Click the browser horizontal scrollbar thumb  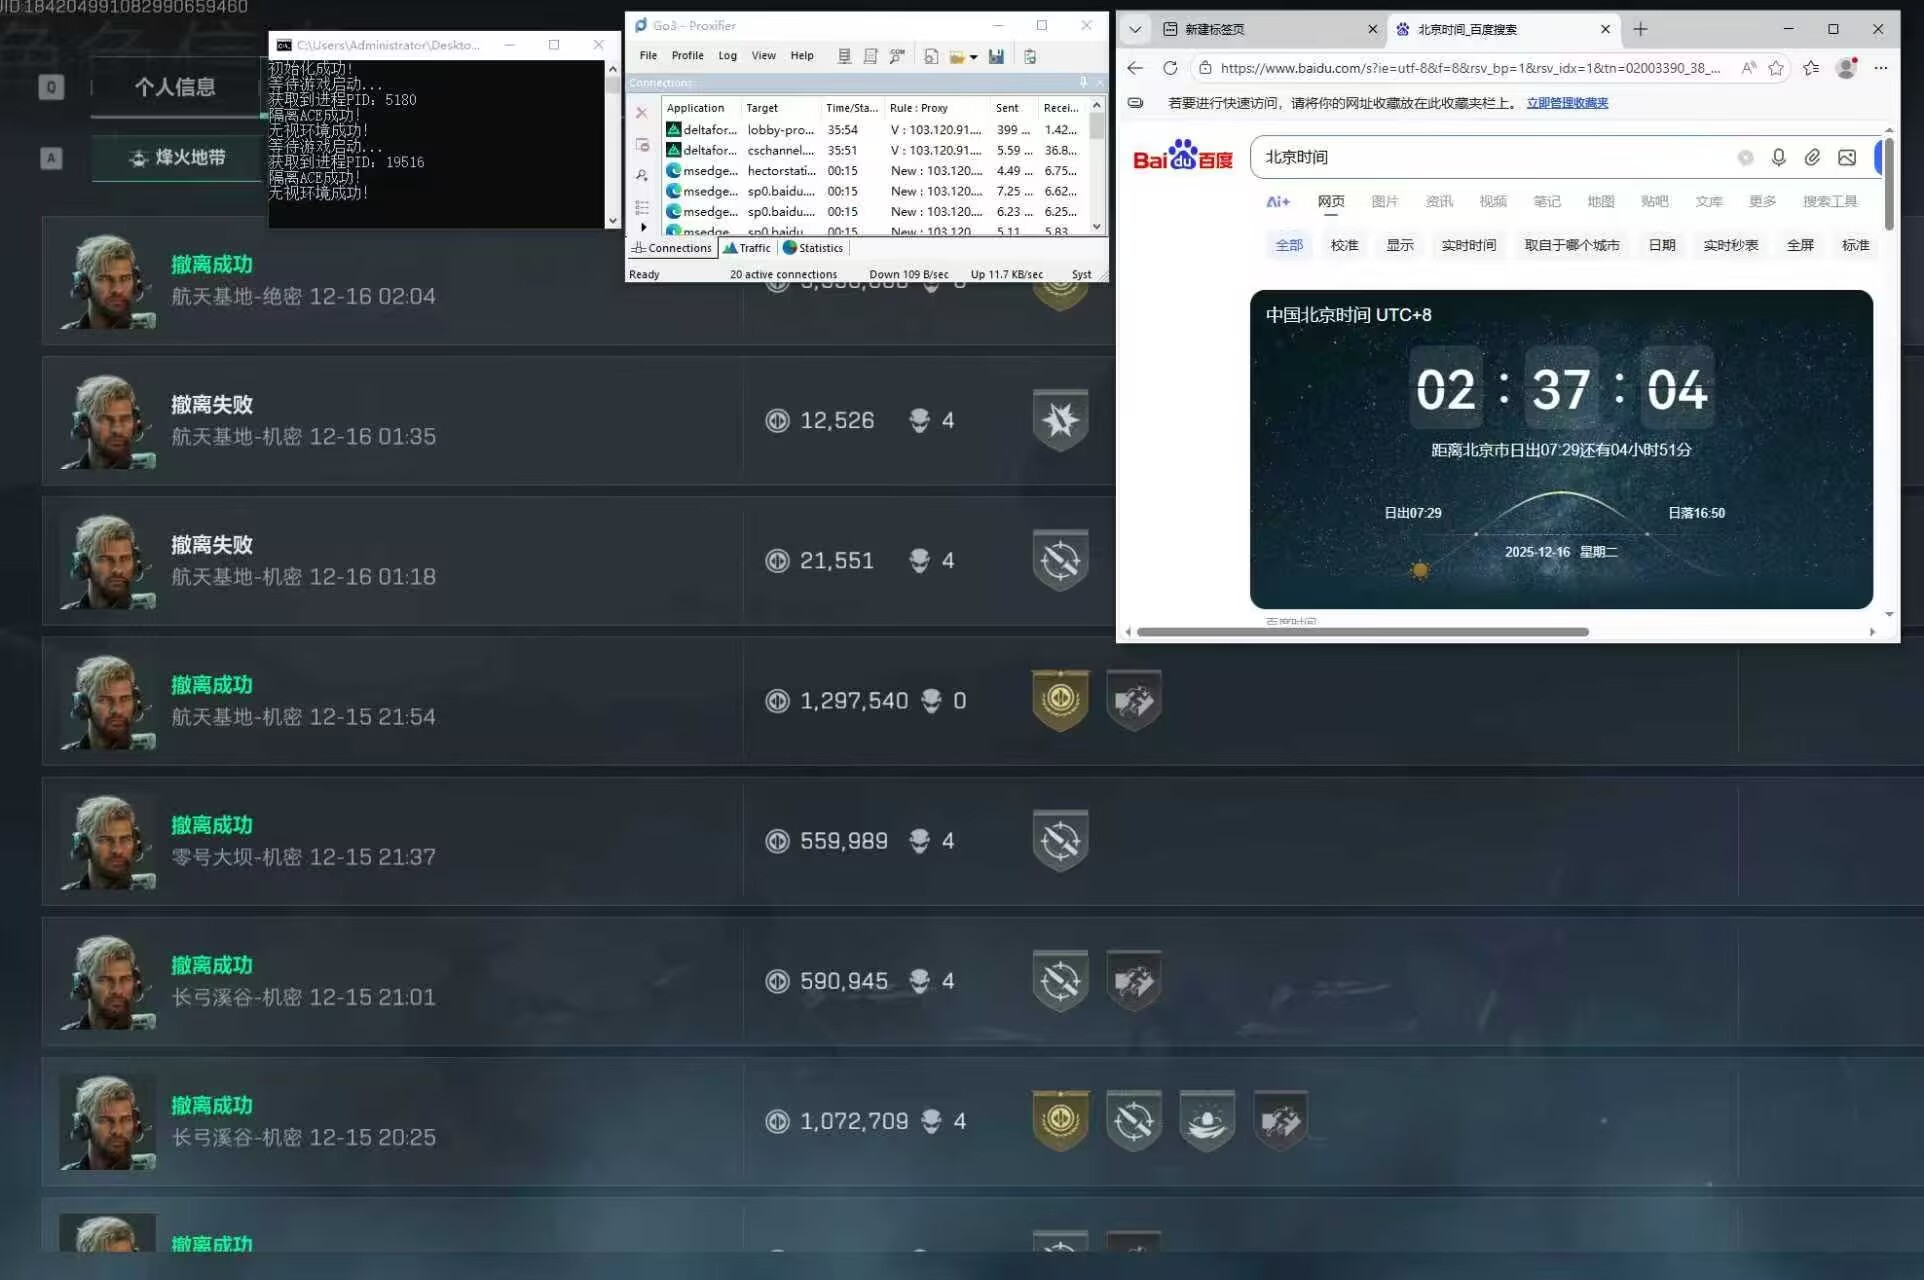coord(1362,632)
